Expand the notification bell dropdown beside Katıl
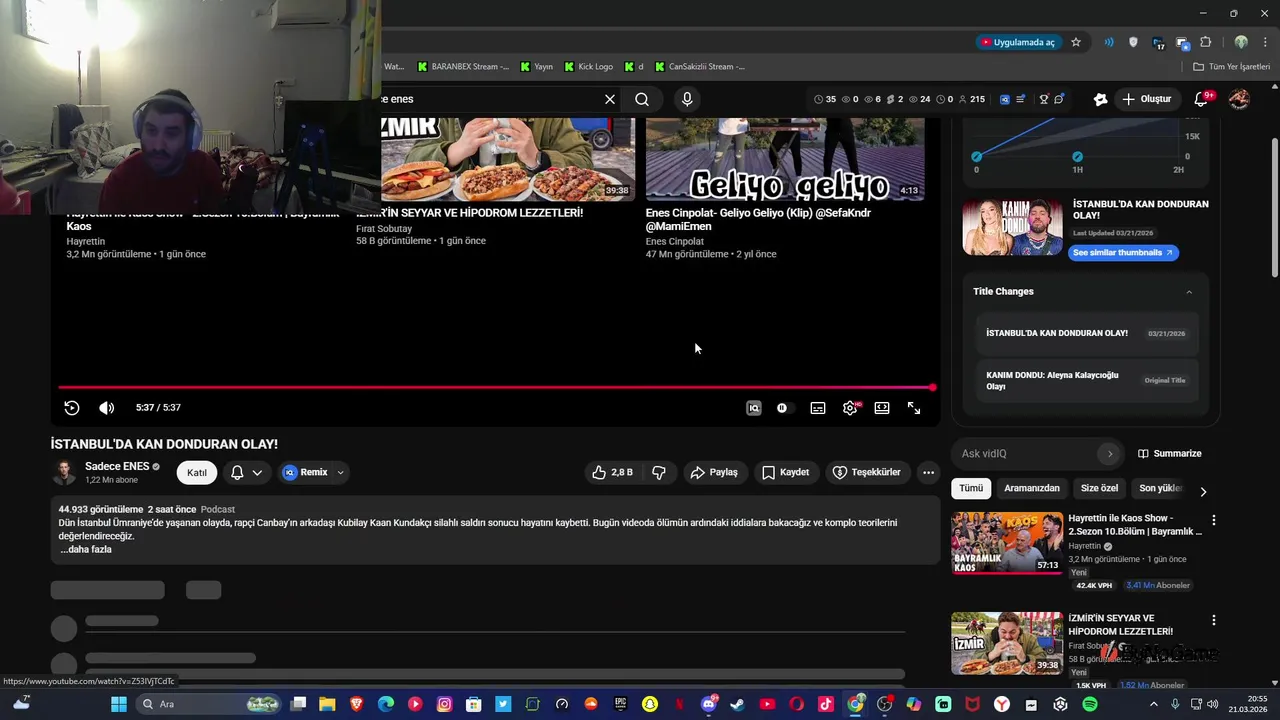This screenshot has height=720, width=1280. tap(247, 473)
